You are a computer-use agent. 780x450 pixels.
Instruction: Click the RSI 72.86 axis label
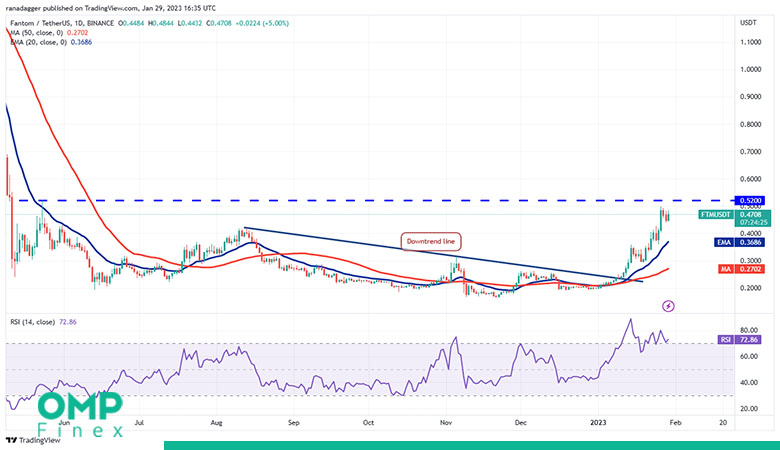[x=739, y=340]
